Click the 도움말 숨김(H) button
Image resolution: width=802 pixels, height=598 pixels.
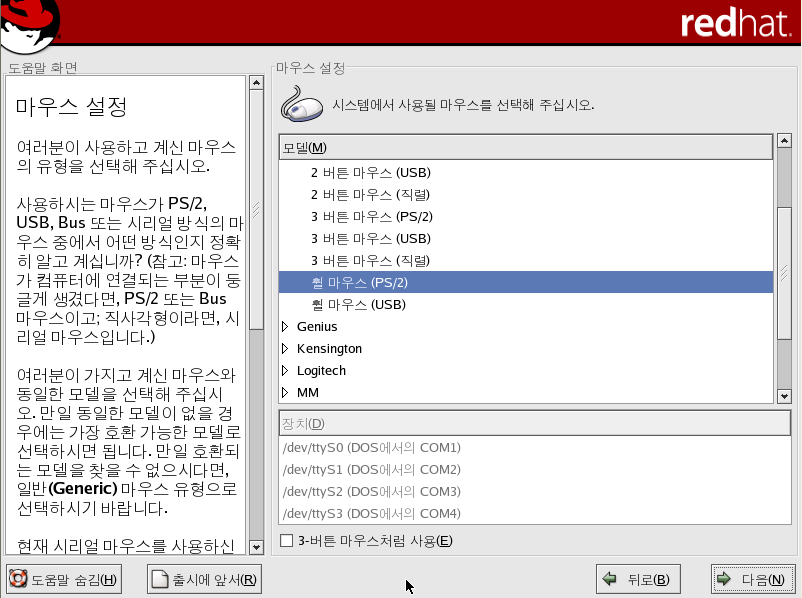tap(64, 579)
